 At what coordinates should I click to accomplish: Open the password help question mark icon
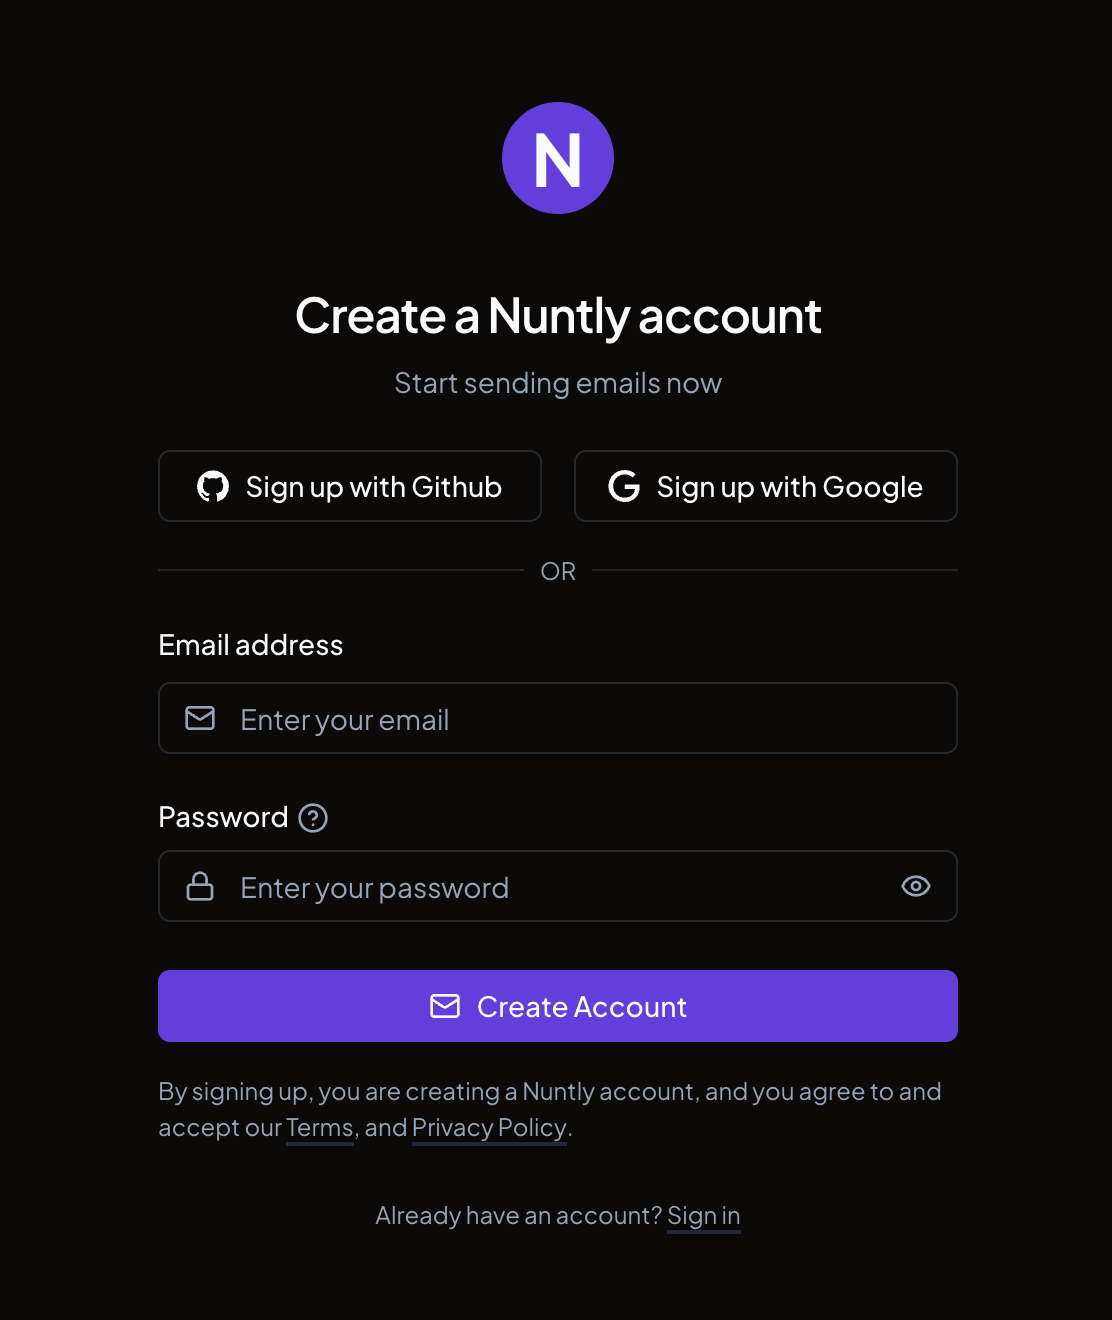click(313, 818)
